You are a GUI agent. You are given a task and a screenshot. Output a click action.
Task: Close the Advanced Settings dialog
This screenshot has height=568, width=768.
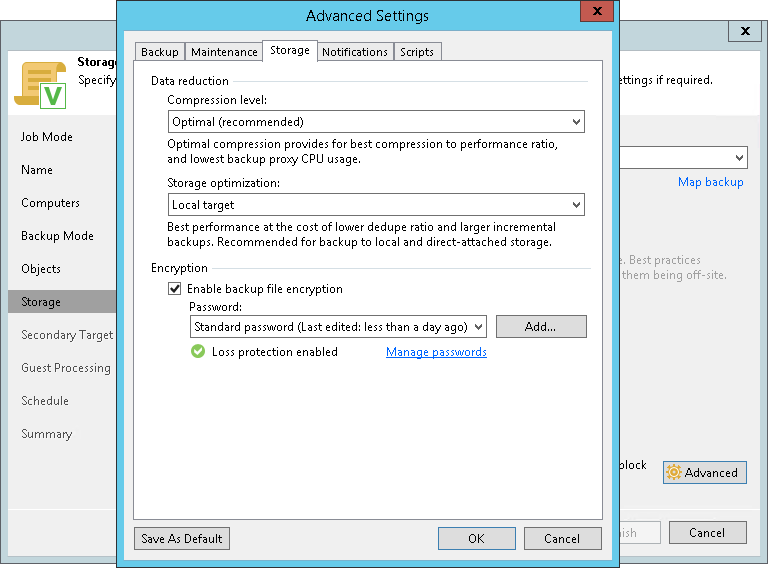pos(597,11)
